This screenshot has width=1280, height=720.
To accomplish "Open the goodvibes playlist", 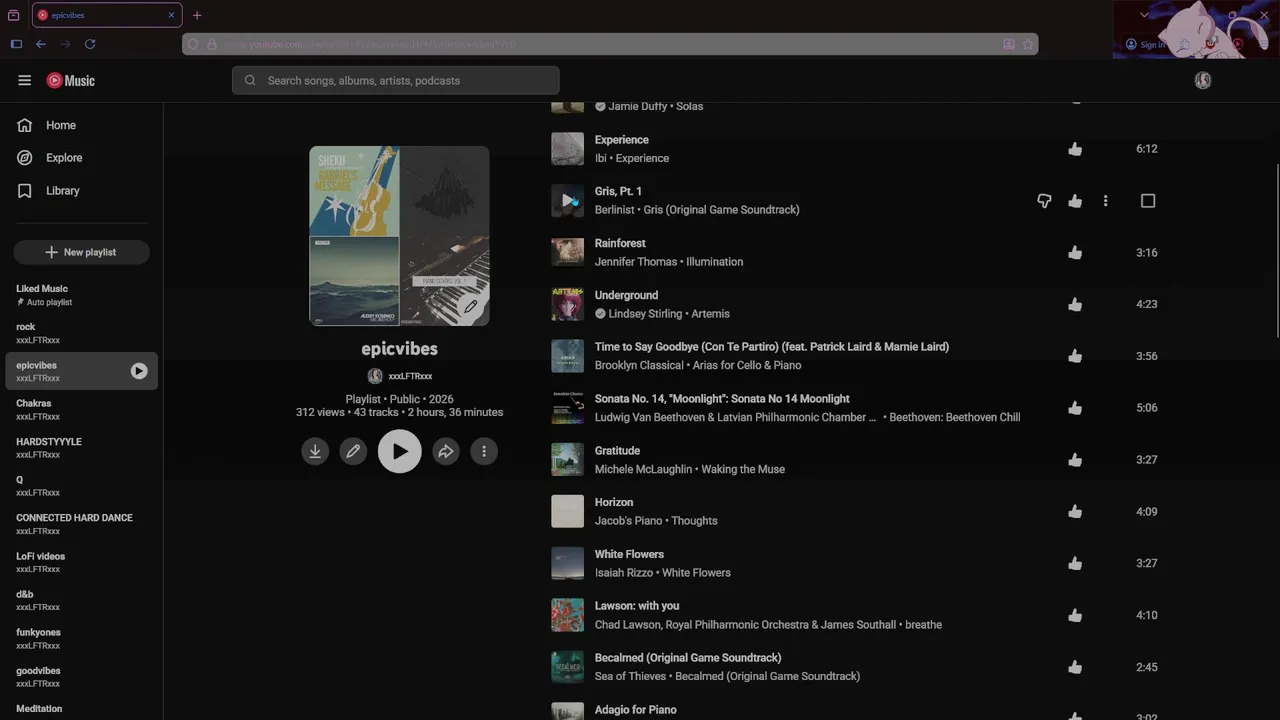I will click(81, 677).
